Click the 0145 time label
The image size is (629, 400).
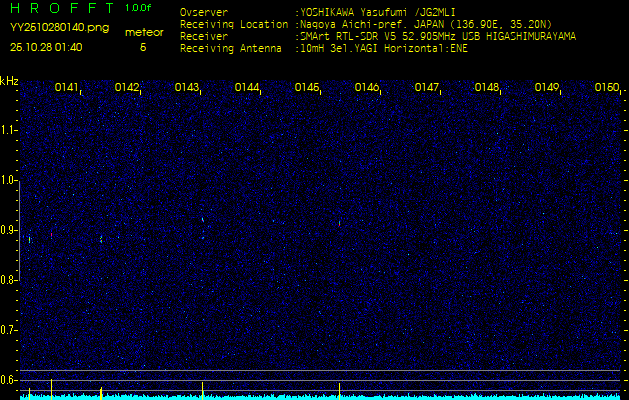(307, 88)
